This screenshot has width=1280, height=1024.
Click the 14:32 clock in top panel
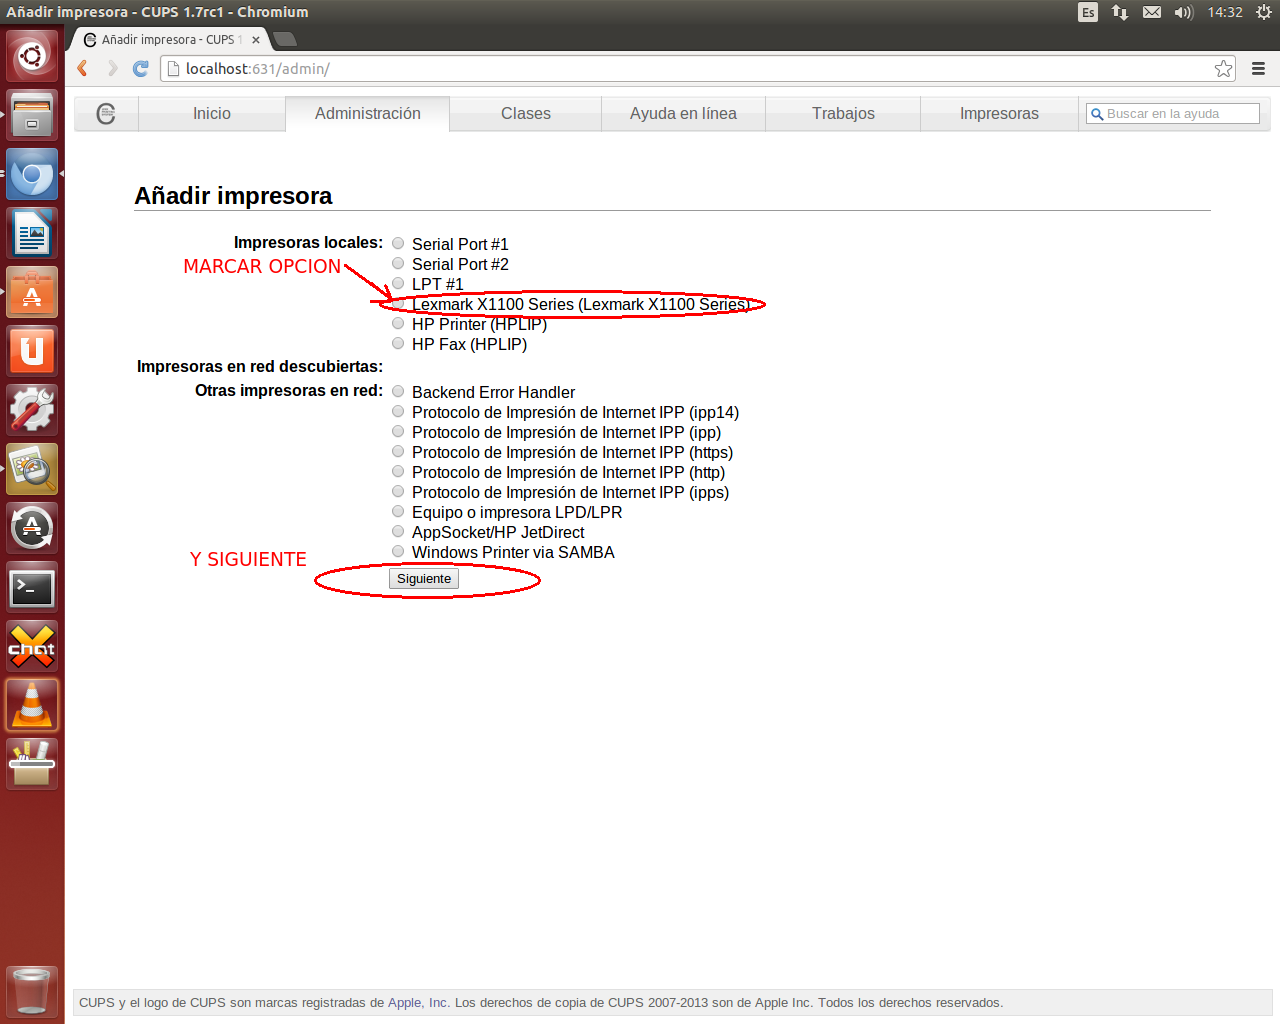pyautogui.click(x=1225, y=12)
